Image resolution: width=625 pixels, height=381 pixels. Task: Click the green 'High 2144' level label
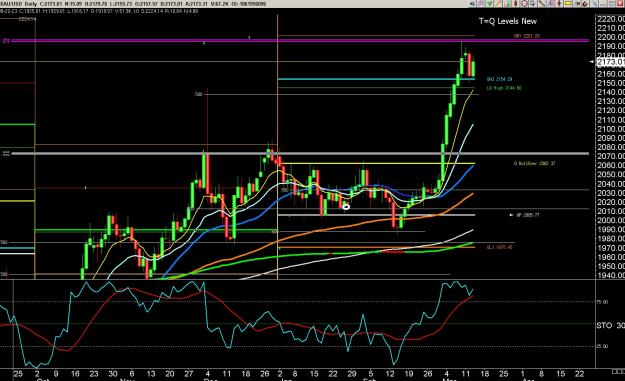click(x=504, y=88)
